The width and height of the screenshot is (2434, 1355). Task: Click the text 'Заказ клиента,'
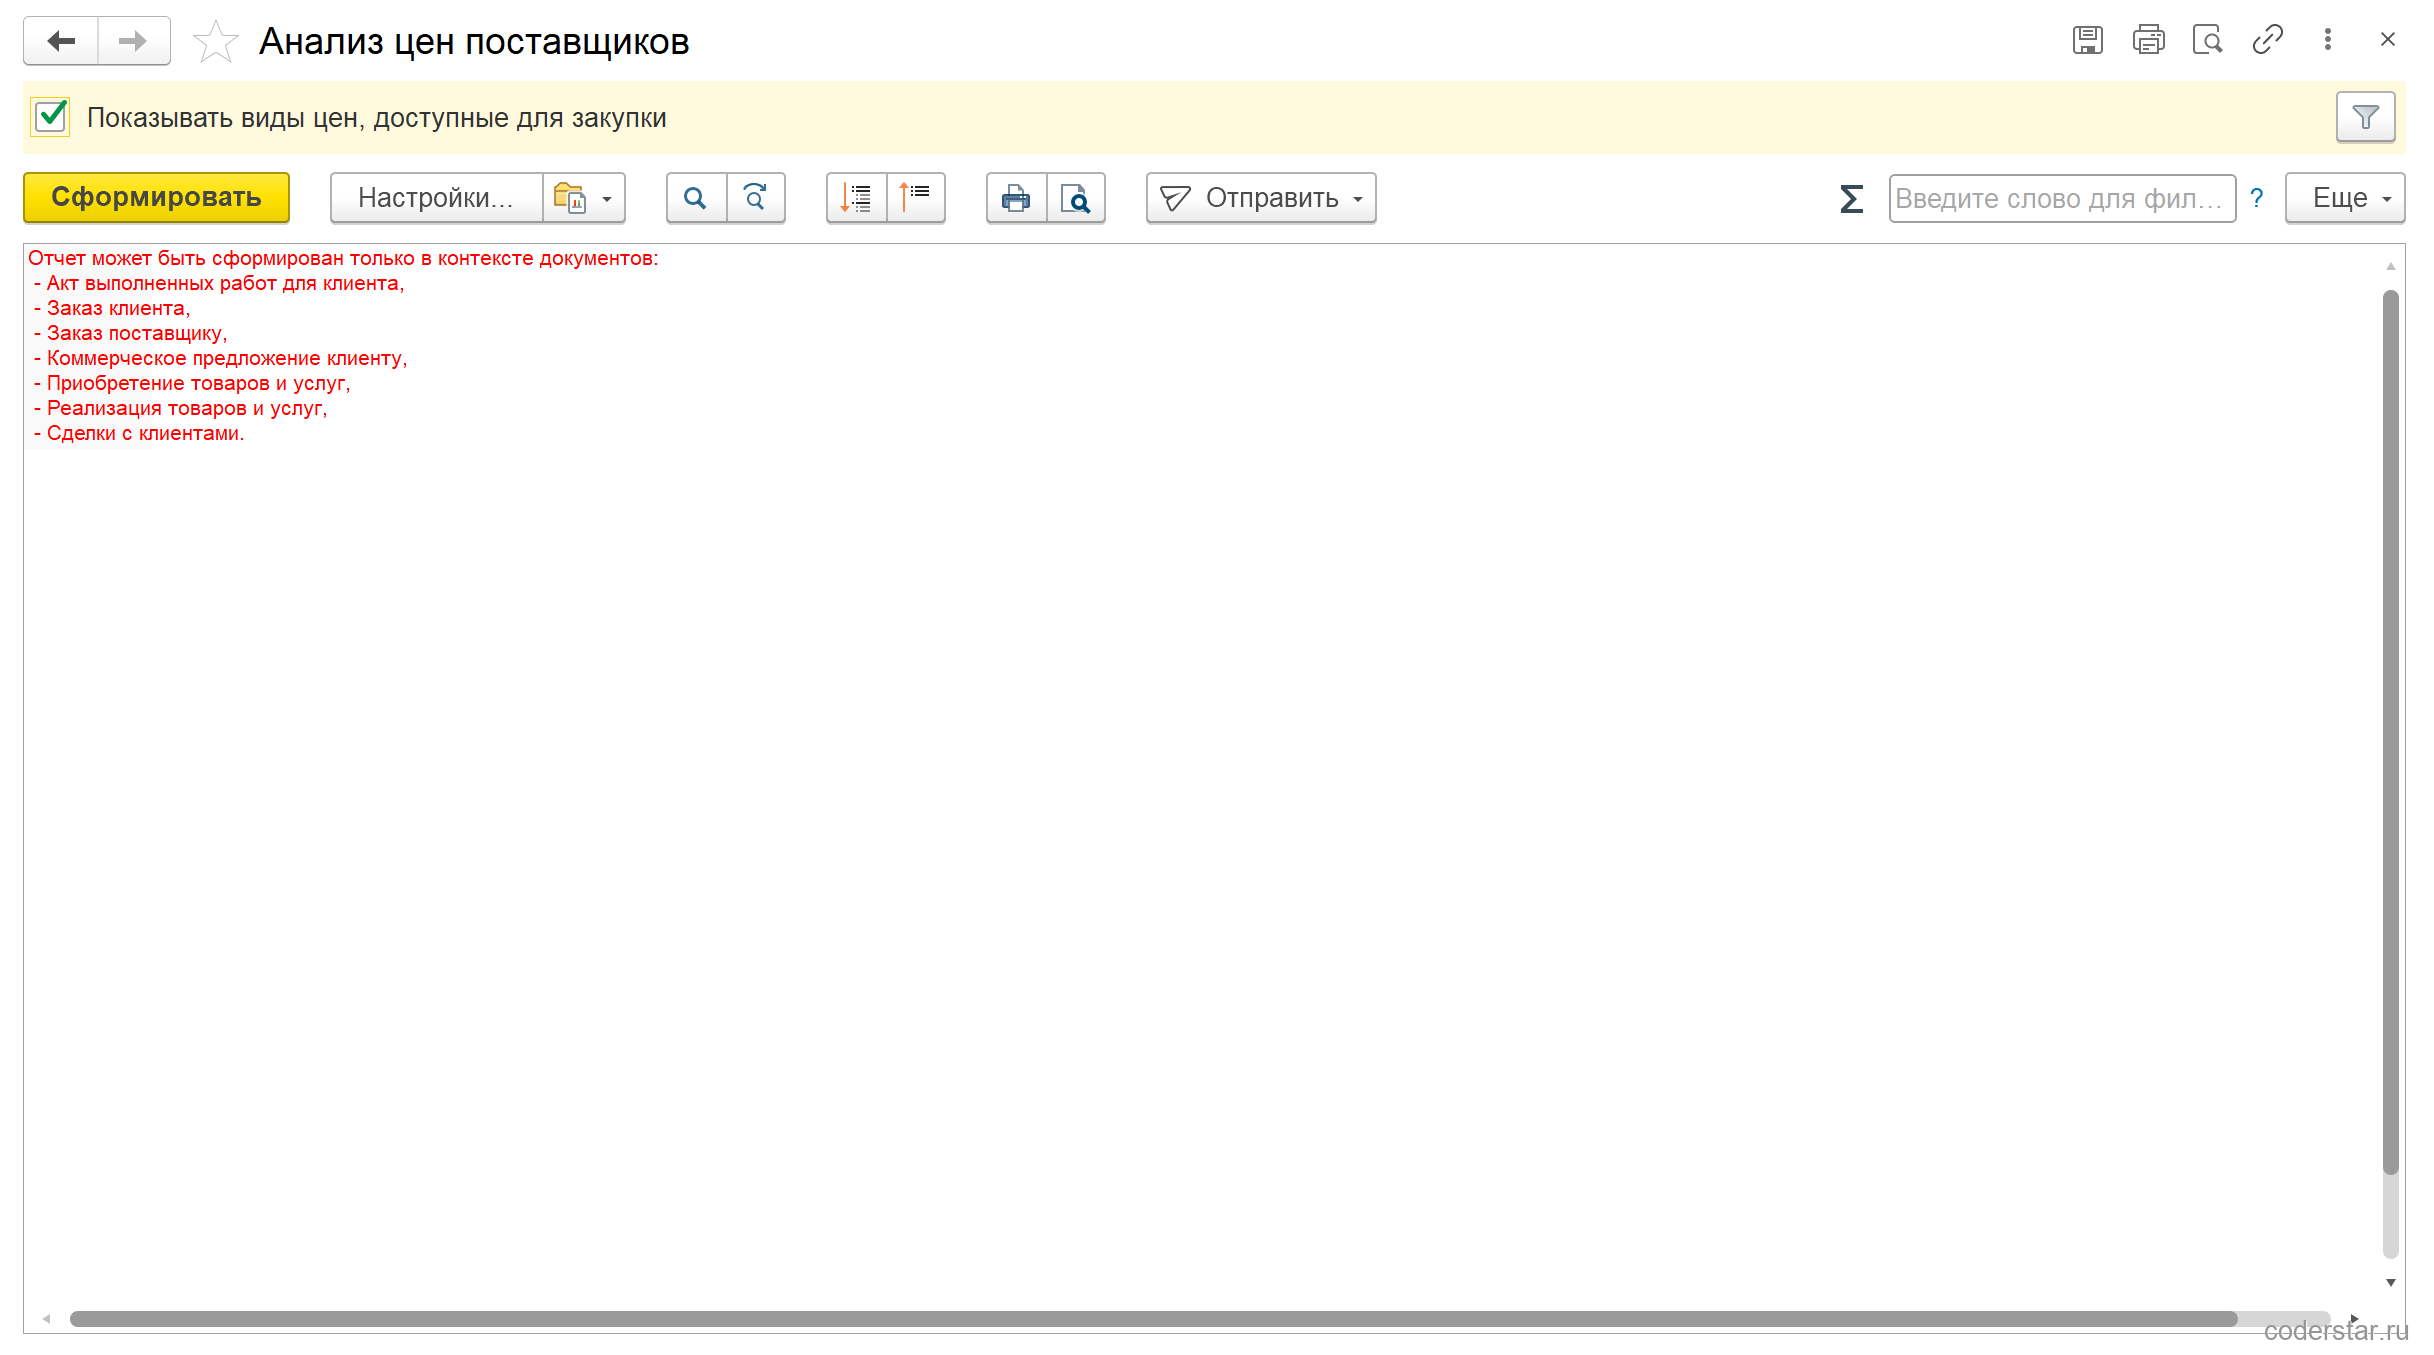118,308
